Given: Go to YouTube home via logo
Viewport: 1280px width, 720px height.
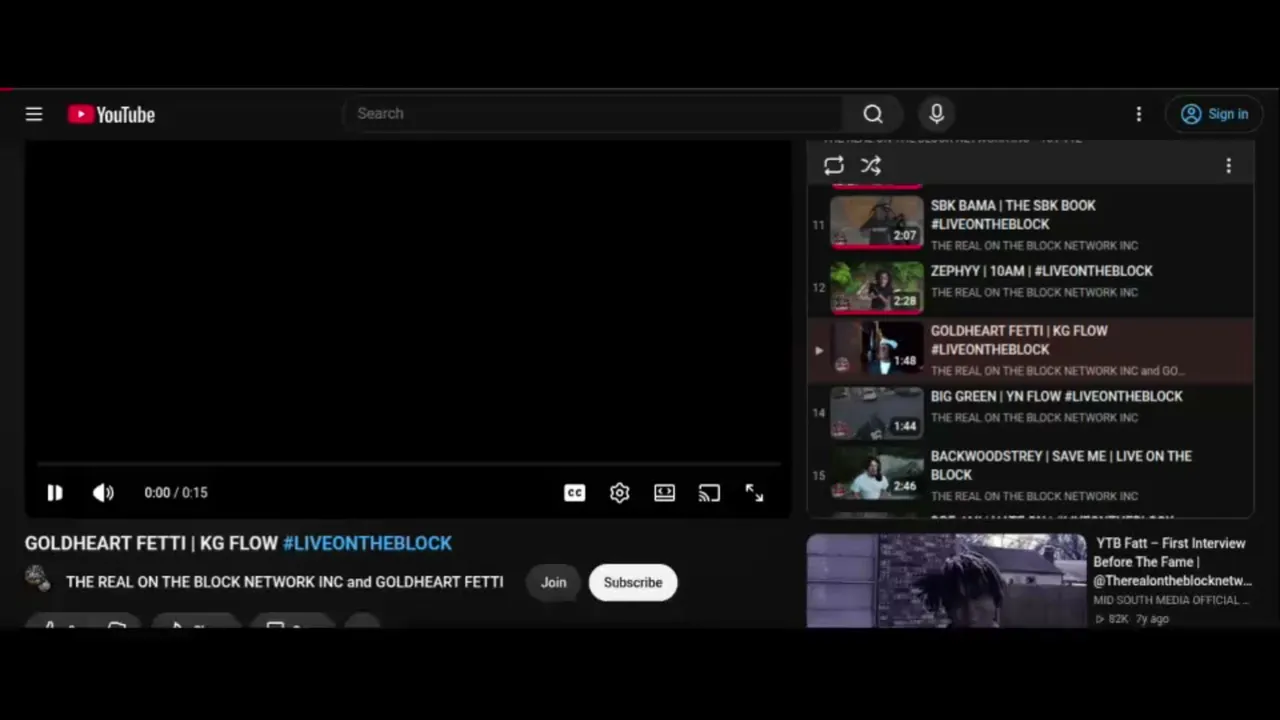Looking at the screenshot, I should click(111, 114).
